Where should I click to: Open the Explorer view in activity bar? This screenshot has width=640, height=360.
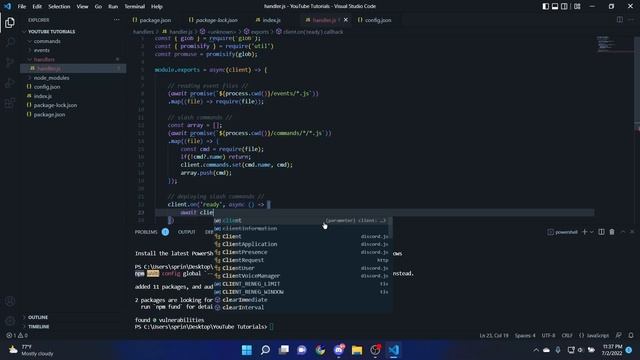pyautogui.click(x=10, y=22)
